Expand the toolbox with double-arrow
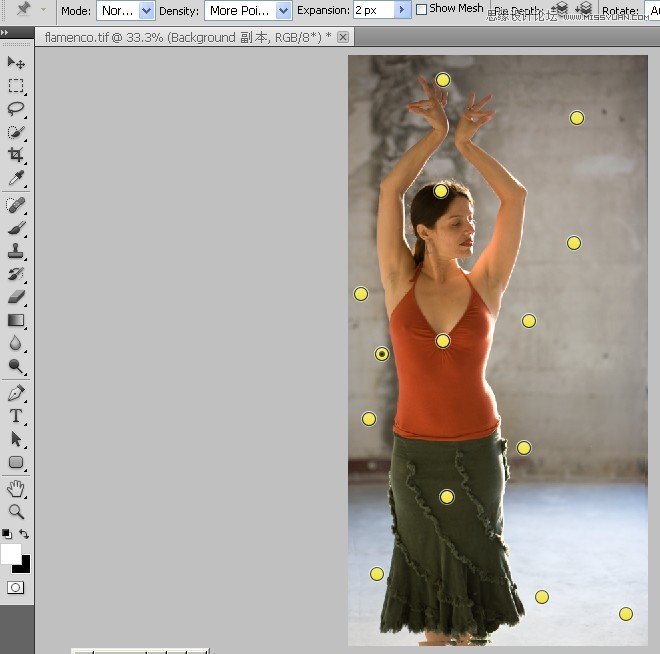Image resolution: width=660 pixels, height=654 pixels. 5,32
